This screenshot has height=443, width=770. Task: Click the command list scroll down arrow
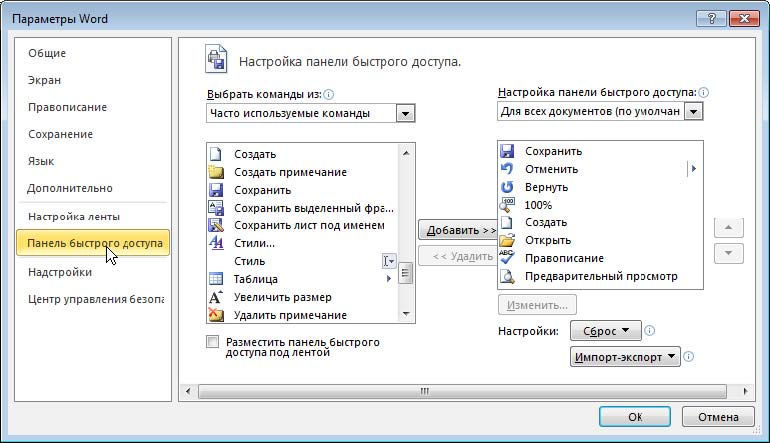click(406, 314)
